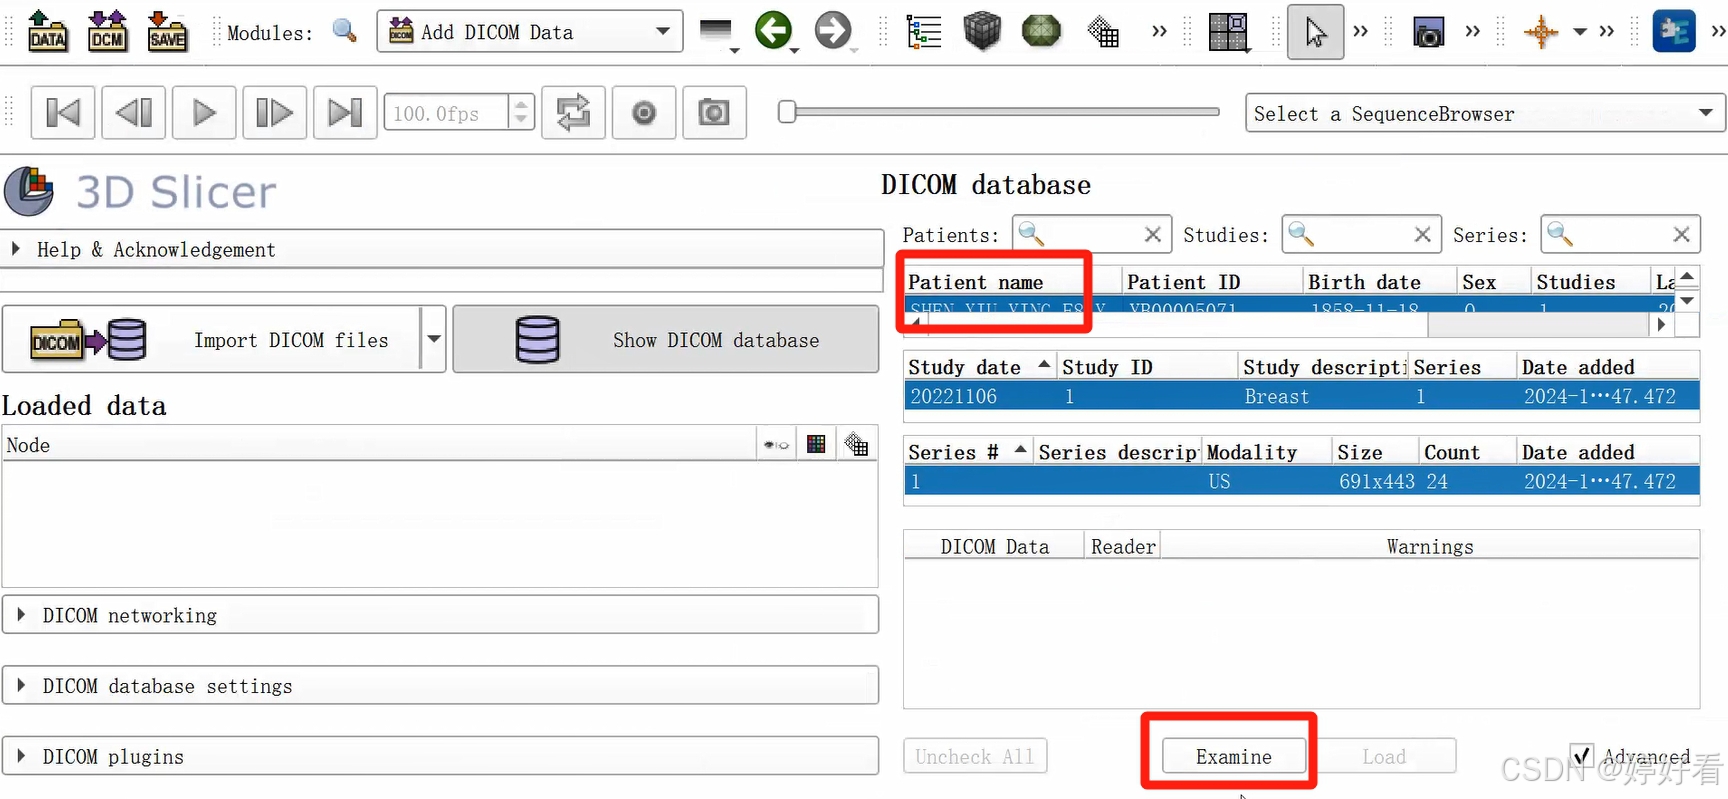
Task: Select the mouse pointer interaction mode
Action: (x=1315, y=32)
